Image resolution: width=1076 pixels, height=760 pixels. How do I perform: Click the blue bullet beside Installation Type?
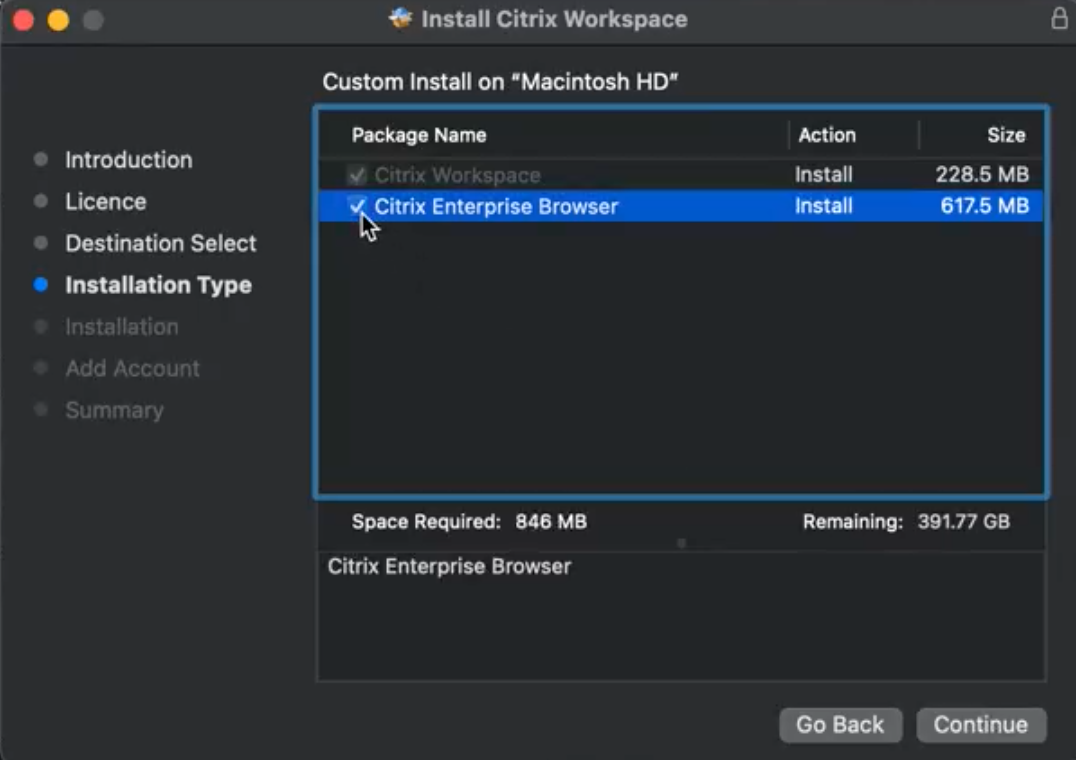(x=40, y=285)
